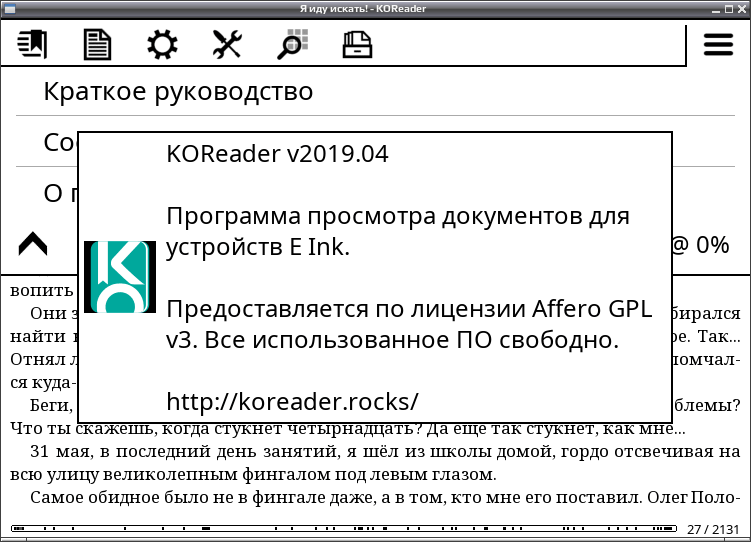Open the Краткое руководство menu entry
Screen dimensions: 751x542
(375, 91)
